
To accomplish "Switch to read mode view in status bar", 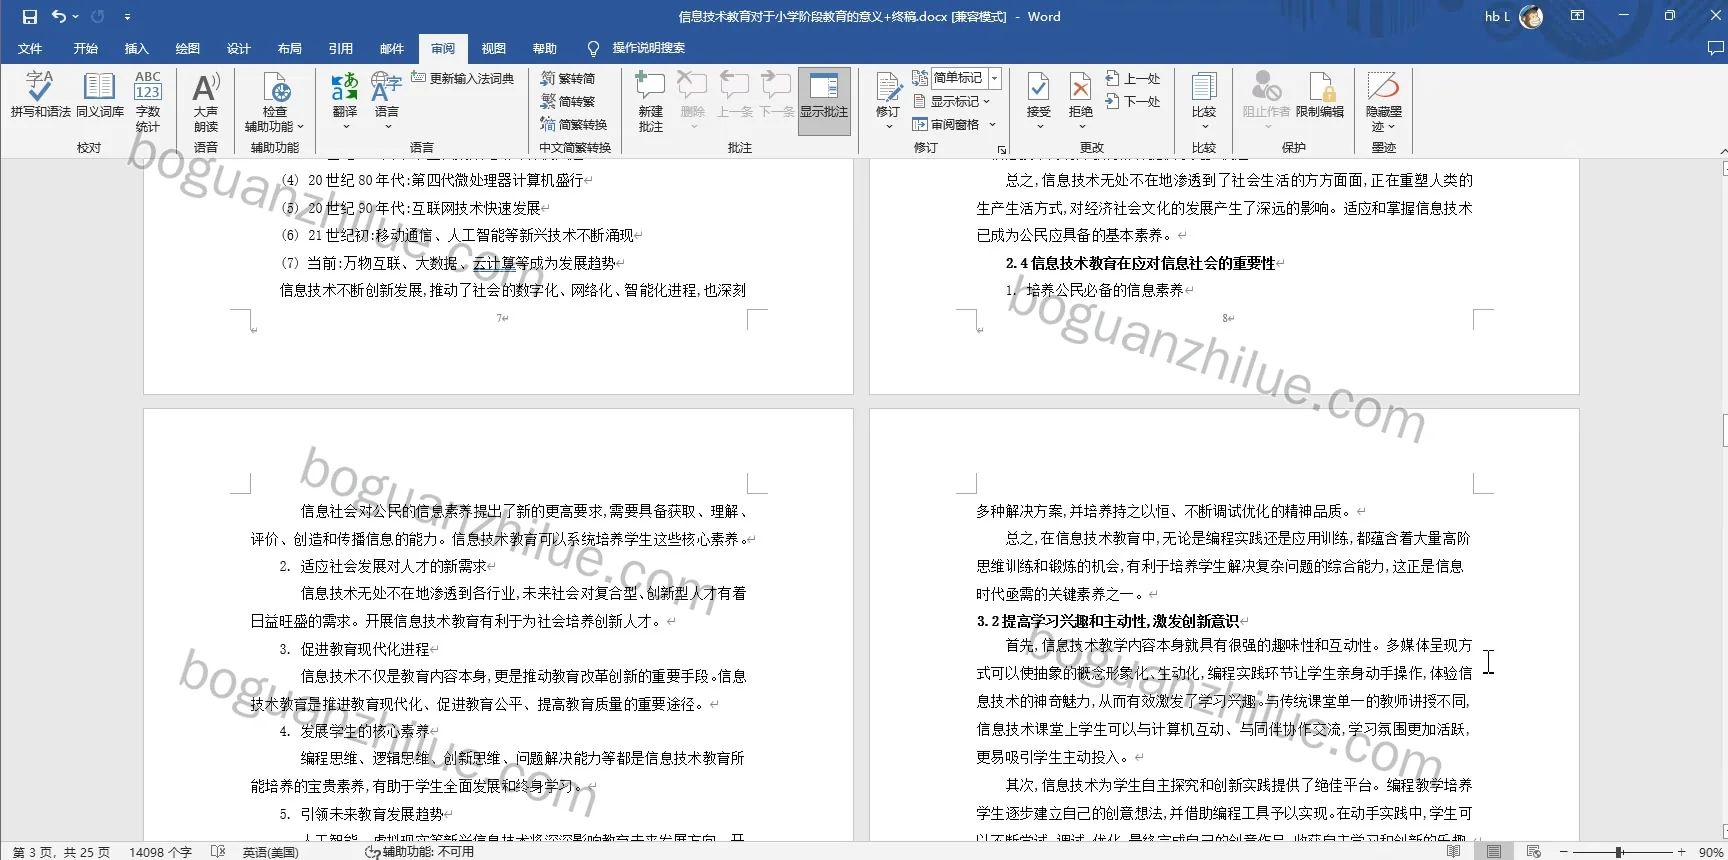I will coord(1453,851).
